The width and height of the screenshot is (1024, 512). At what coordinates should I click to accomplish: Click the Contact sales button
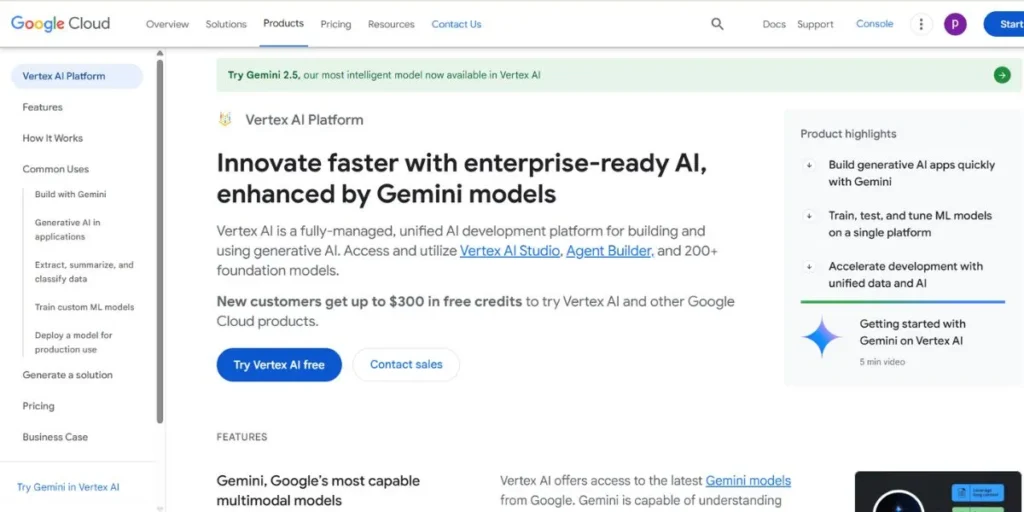coord(406,364)
